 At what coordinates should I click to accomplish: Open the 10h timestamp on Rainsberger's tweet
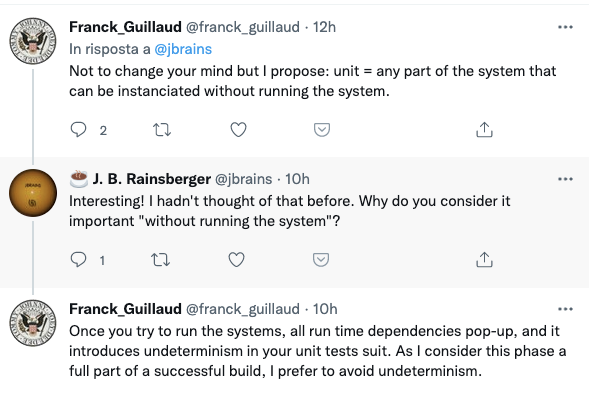click(x=297, y=179)
